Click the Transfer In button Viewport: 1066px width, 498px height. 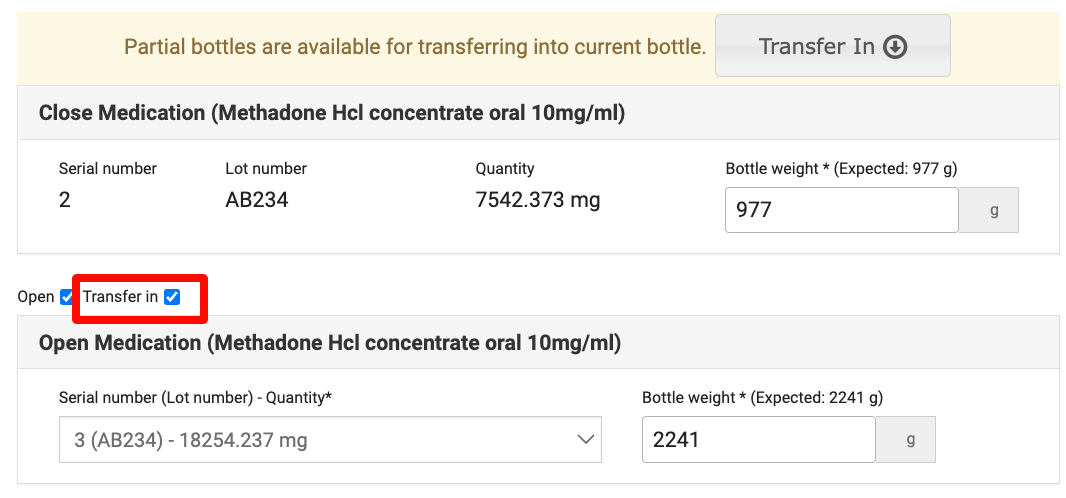(832, 46)
